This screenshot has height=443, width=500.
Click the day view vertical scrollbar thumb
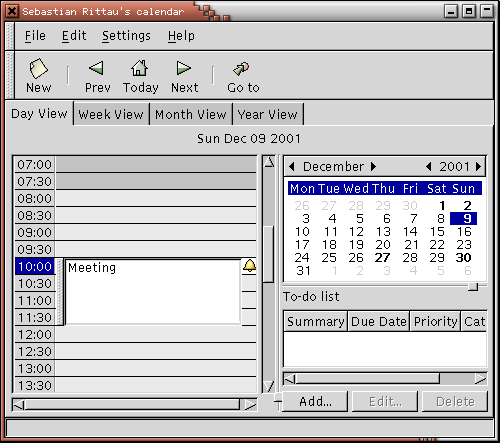point(268,255)
